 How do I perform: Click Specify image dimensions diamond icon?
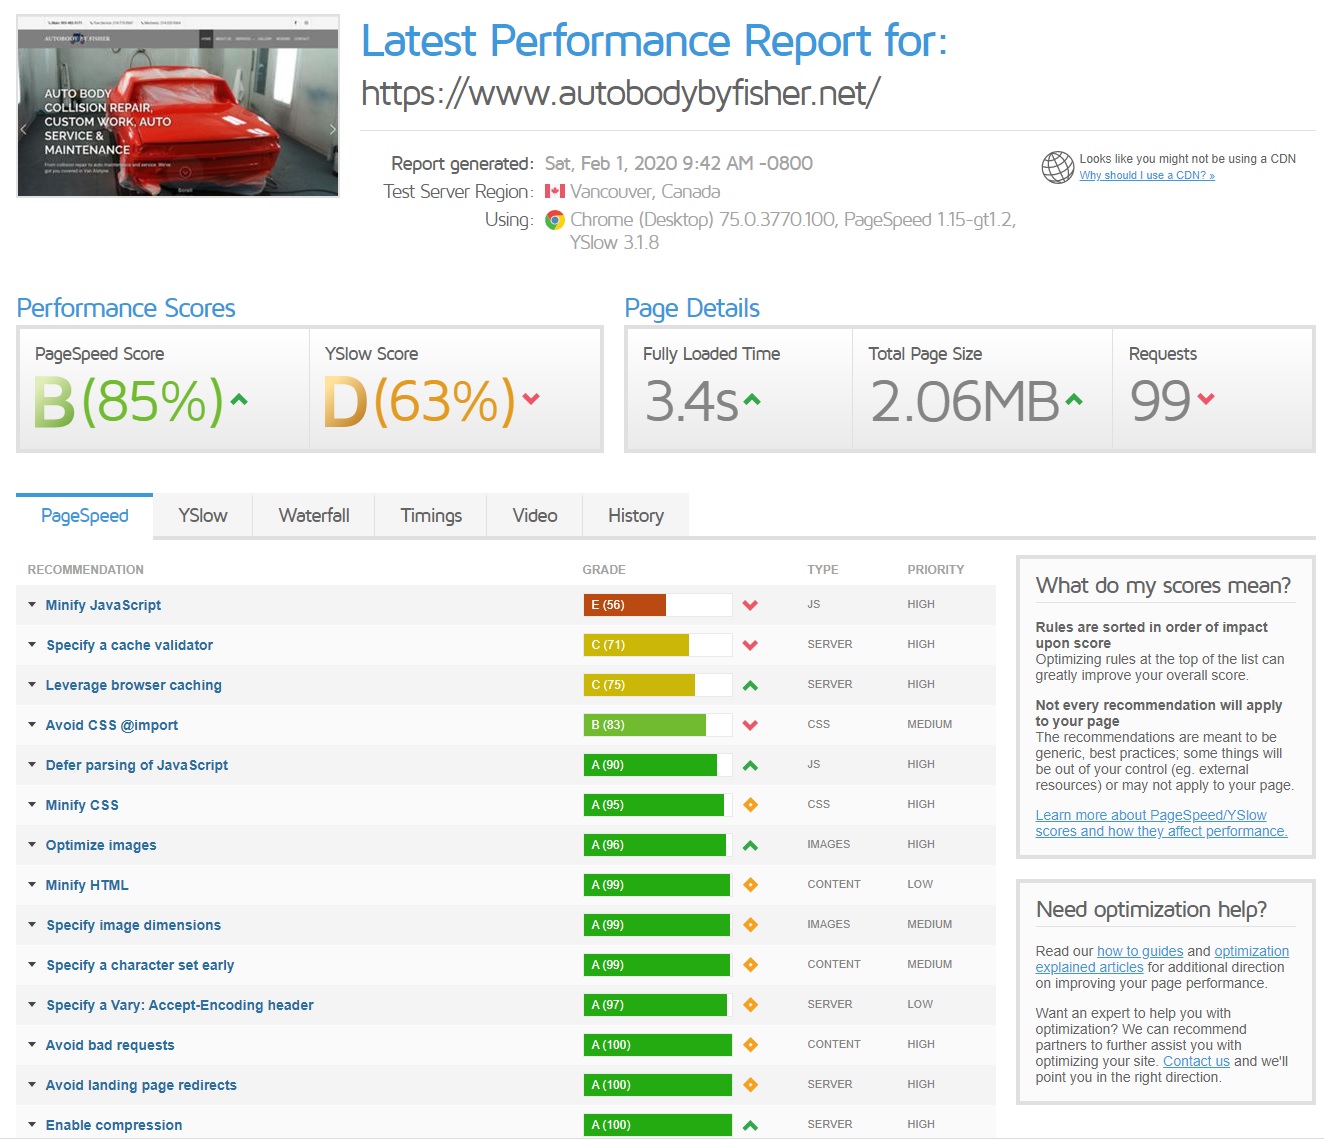point(750,925)
